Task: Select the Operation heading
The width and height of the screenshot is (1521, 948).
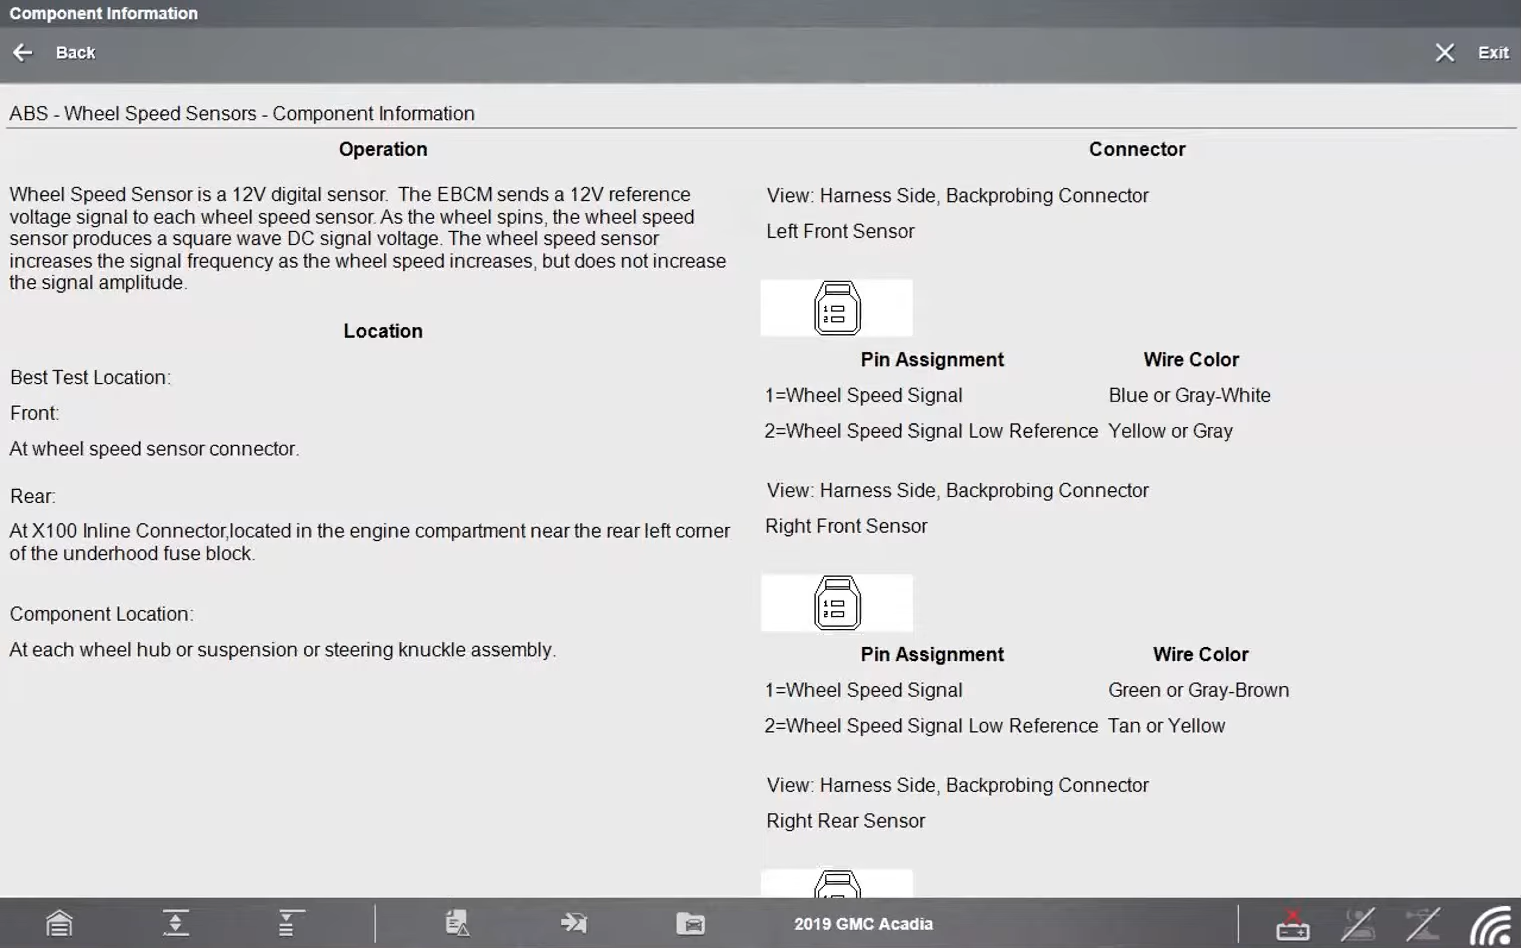Action: (383, 149)
